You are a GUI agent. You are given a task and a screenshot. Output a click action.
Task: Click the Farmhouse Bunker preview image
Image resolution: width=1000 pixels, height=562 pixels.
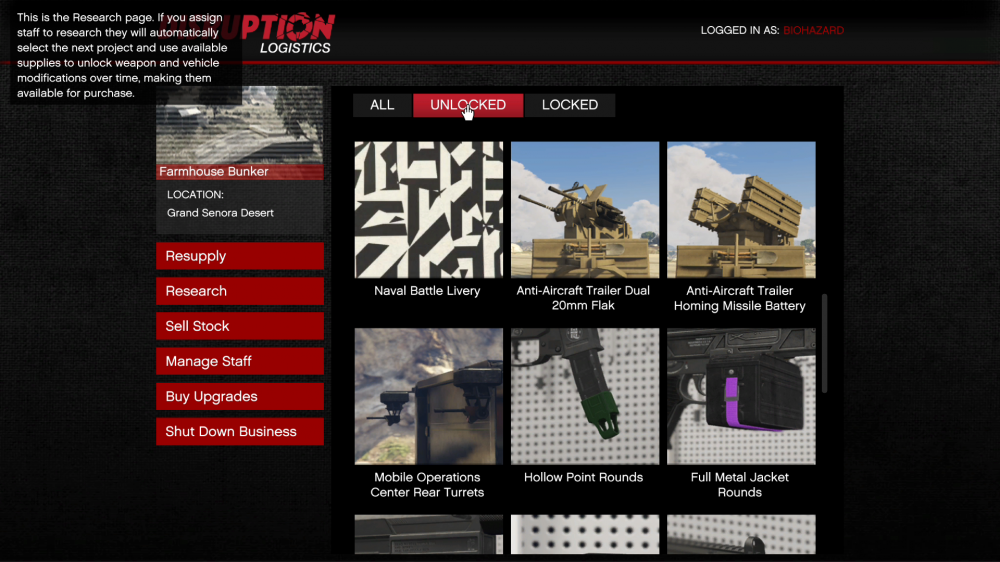[240, 125]
